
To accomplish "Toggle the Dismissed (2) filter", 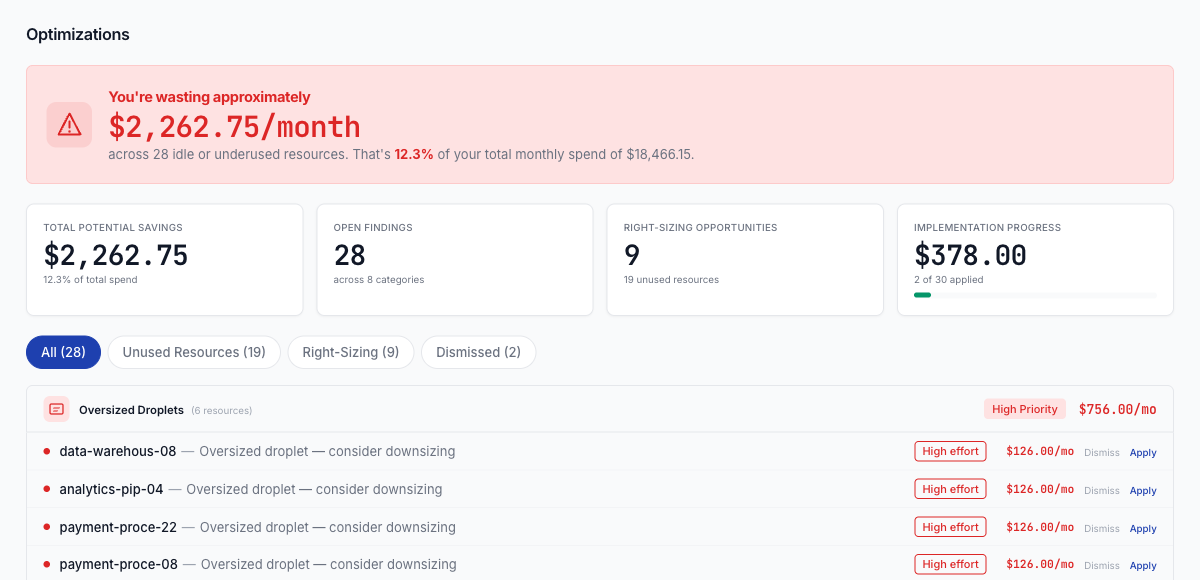I will pos(478,352).
